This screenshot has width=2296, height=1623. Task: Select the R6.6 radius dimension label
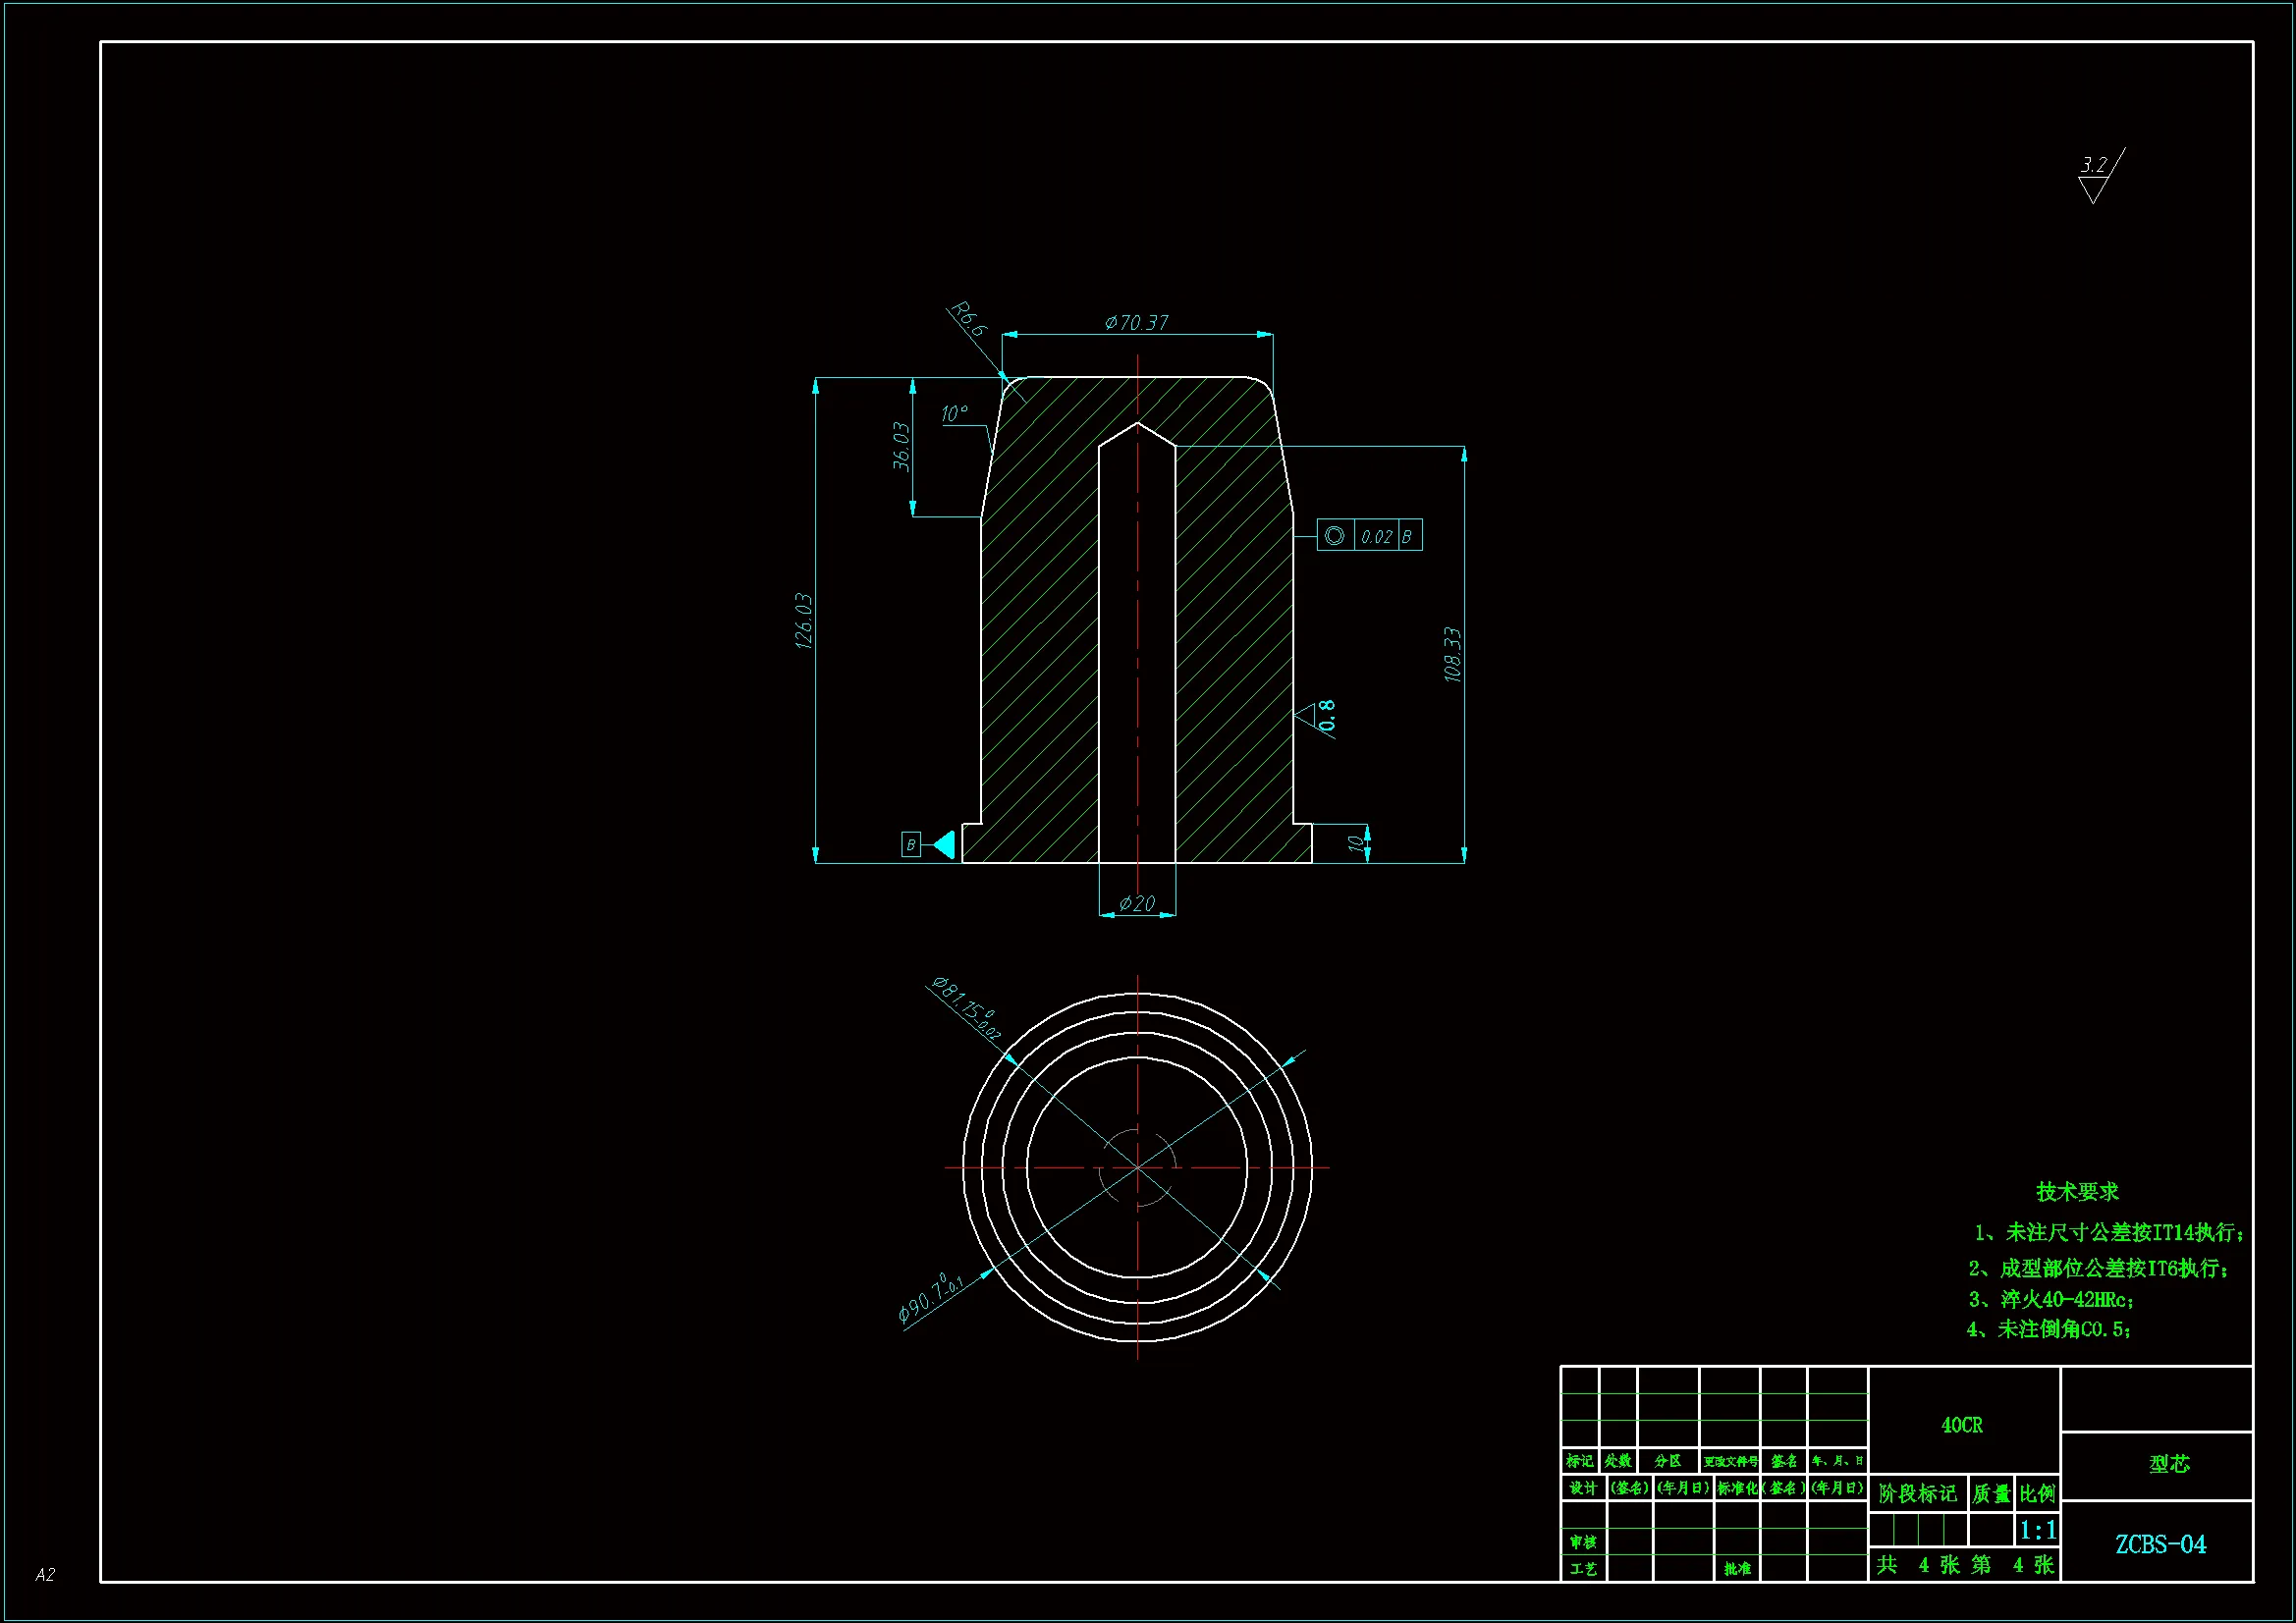tap(968, 319)
